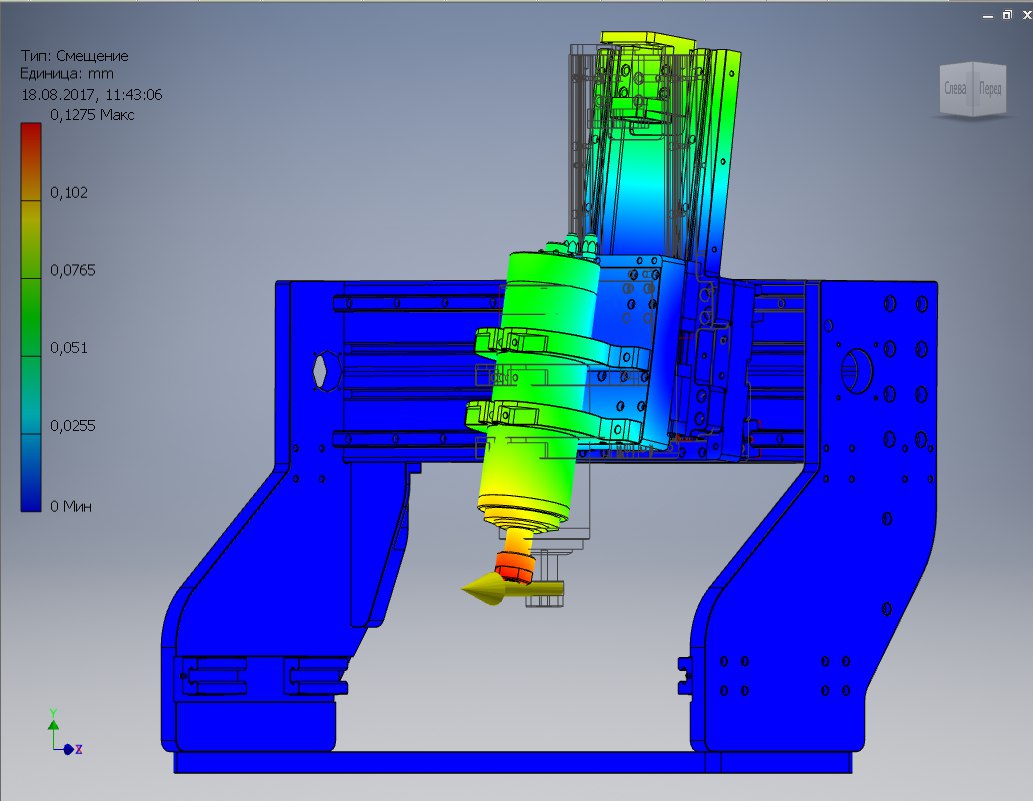This screenshot has height=801, width=1033.
Task: Click the "0 Мин" legend value
Action: (x=70, y=506)
